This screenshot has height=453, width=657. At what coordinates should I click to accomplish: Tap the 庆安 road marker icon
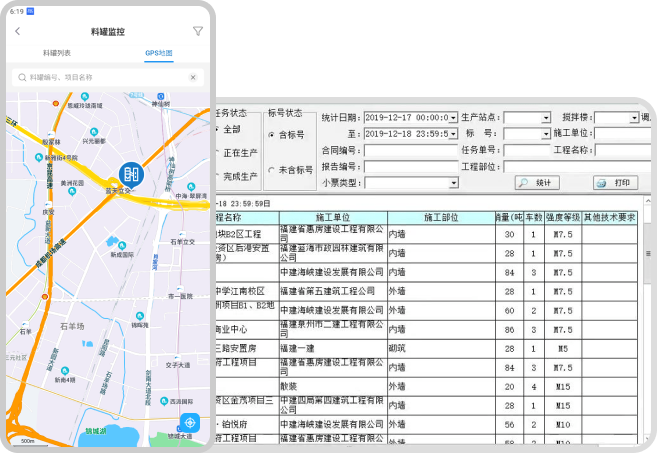[x=49, y=204]
